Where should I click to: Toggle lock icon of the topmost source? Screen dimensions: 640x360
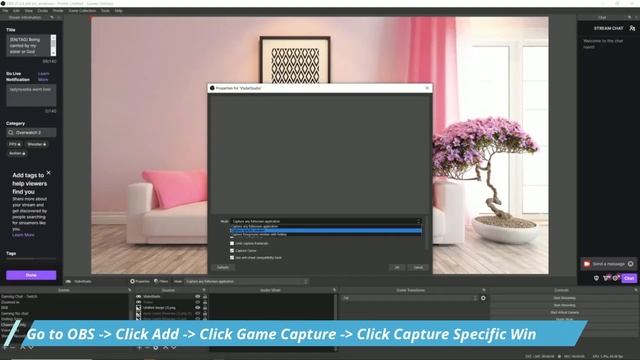point(205,296)
